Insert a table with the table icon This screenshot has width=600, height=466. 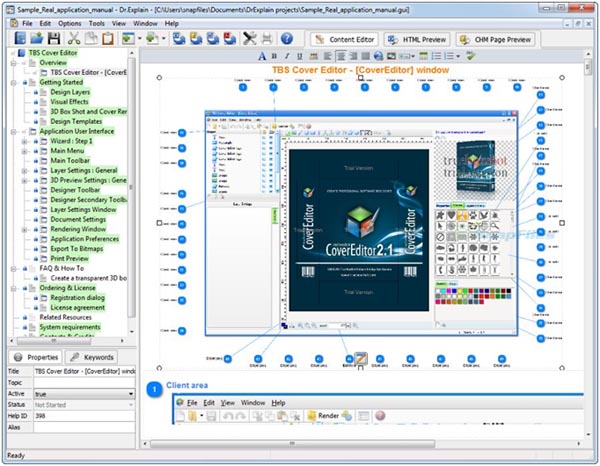pyautogui.click(x=423, y=56)
